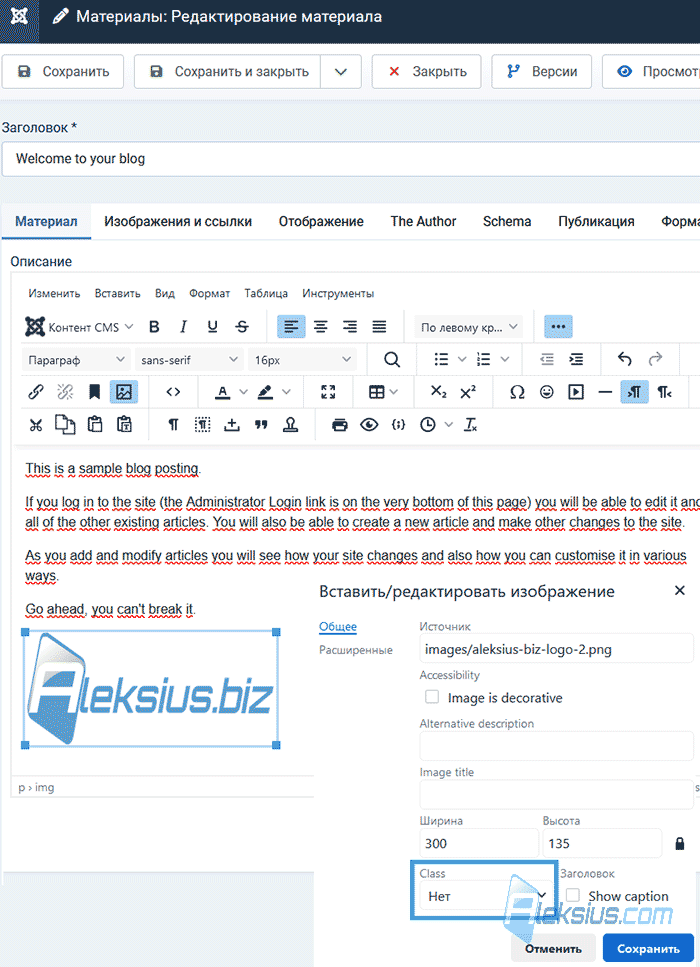This screenshot has width=700, height=967.
Task: Apply subscript formatting
Action: coord(439,392)
